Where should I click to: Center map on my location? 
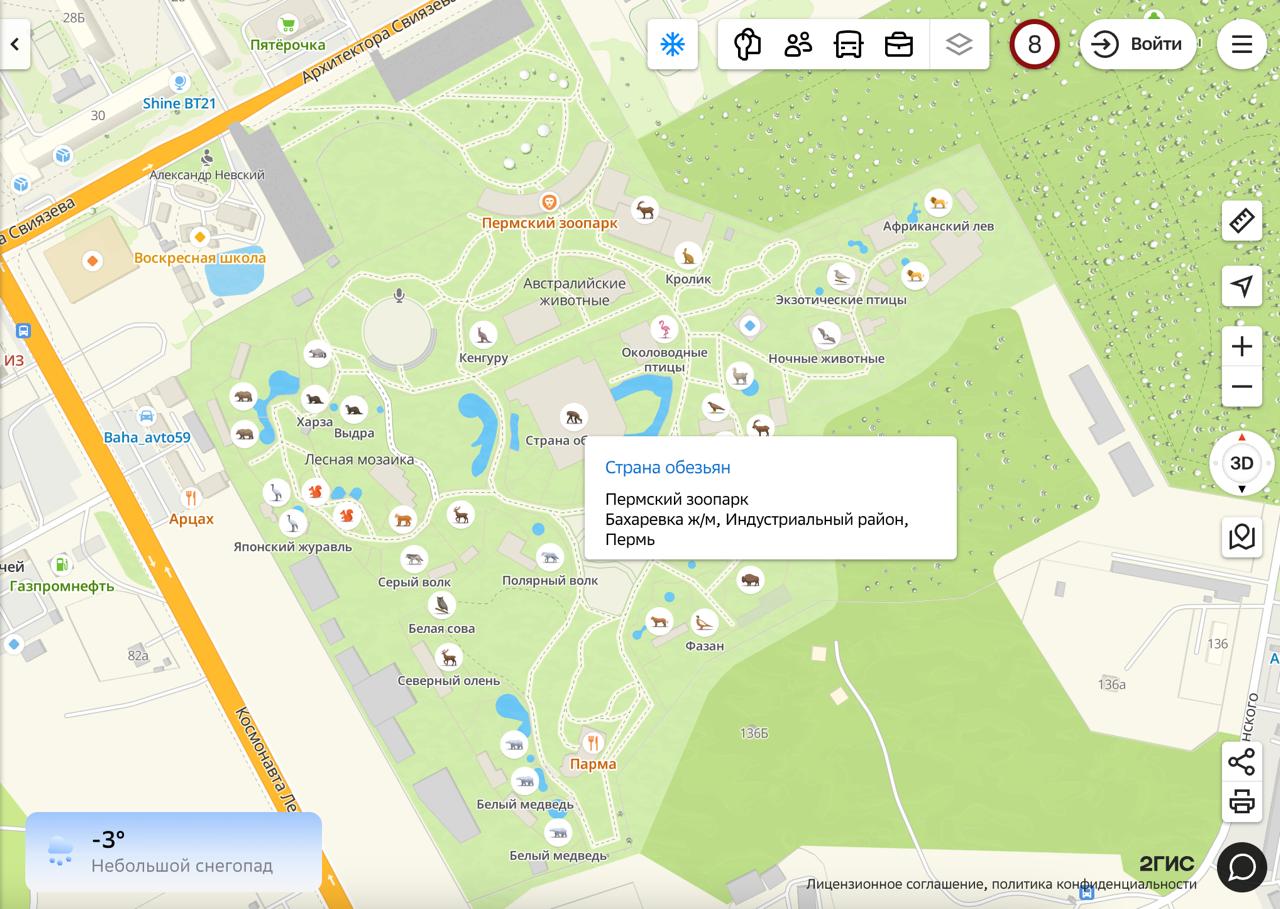[x=1241, y=287]
